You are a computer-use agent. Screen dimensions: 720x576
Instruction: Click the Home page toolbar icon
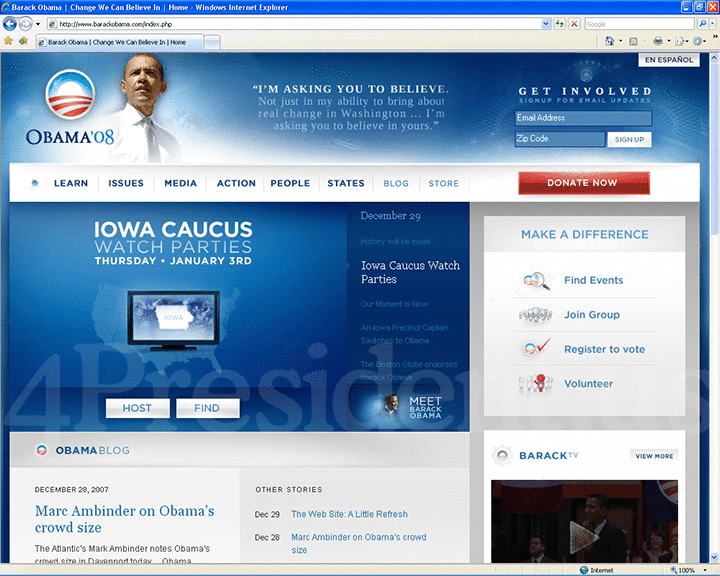point(609,41)
